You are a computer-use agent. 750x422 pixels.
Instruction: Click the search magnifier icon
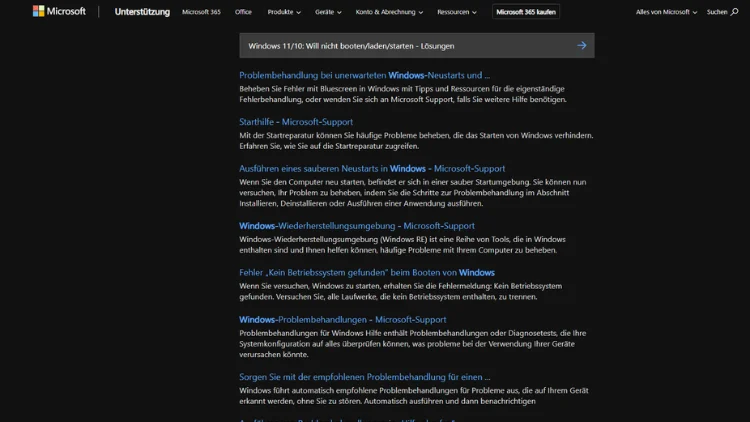point(734,12)
